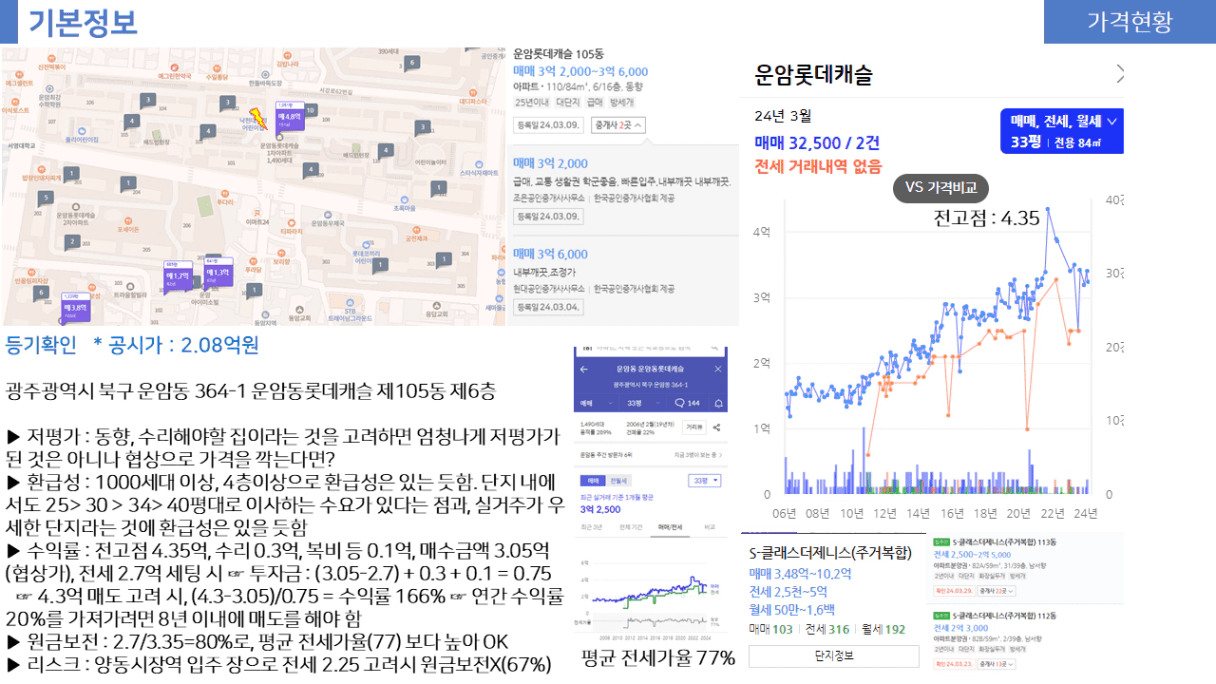Open the S-클래스더제니스 112동 listing

[x=1004, y=616]
